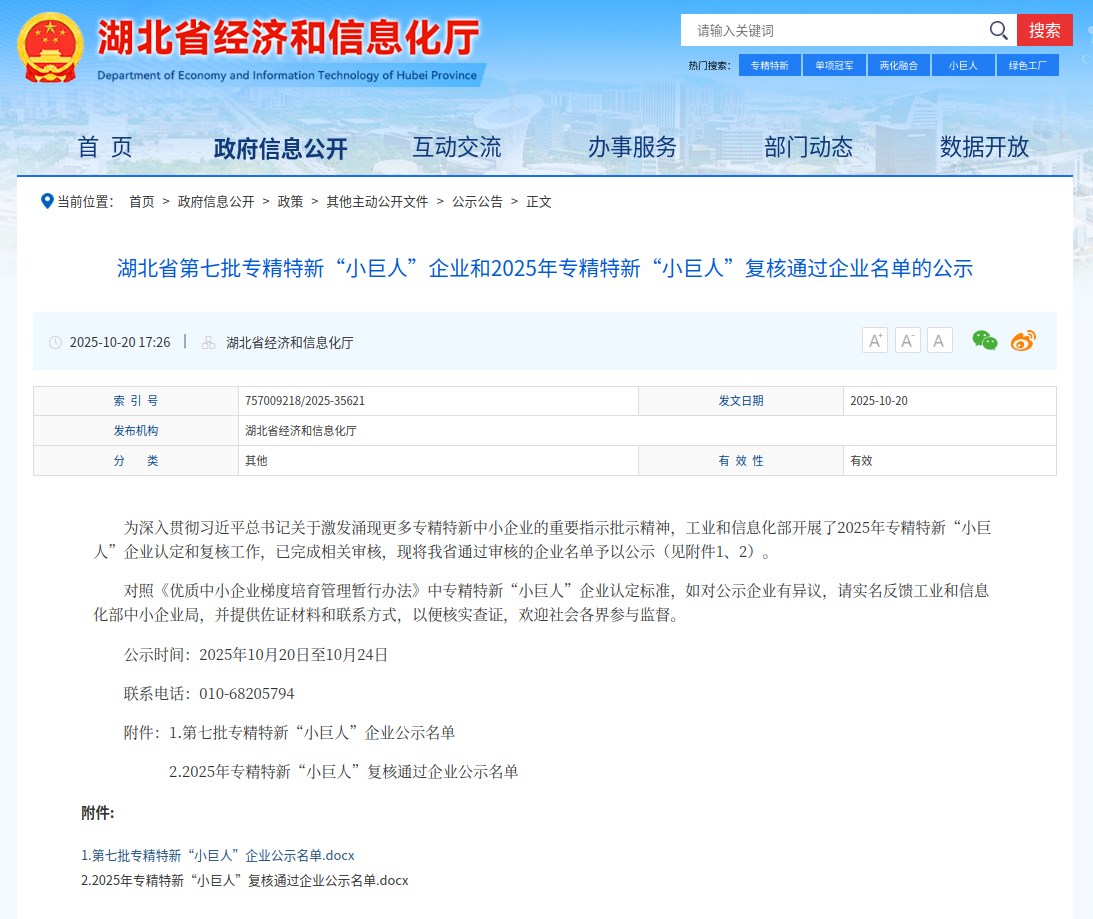This screenshot has width=1093, height=919.
Task: Open the 首页 main navigation tab
Action: click(105, 147)
